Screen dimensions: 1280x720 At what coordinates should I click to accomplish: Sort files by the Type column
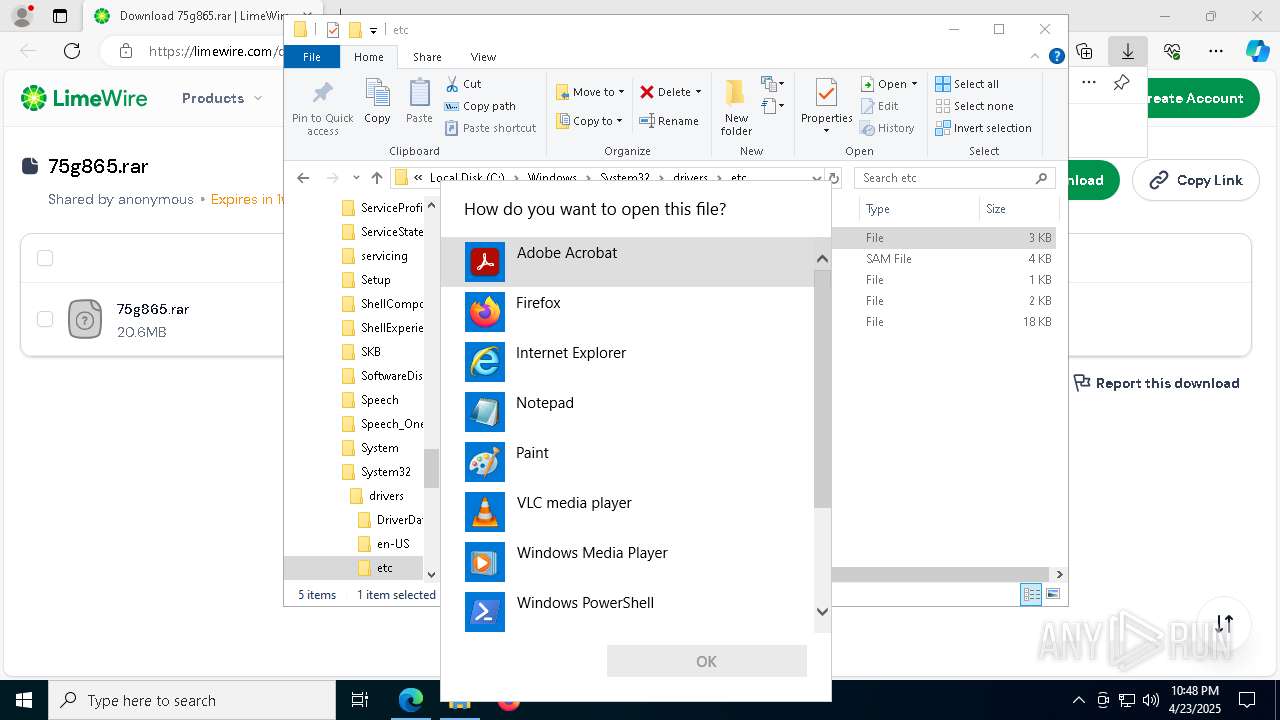[x=918, y=209]
